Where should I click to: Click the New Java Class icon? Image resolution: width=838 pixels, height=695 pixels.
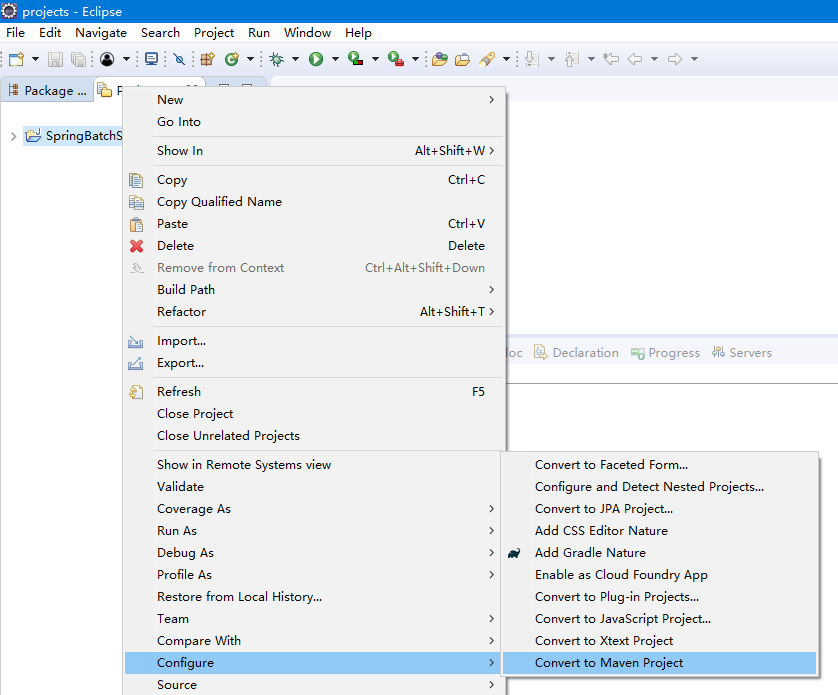click(231, 59)
